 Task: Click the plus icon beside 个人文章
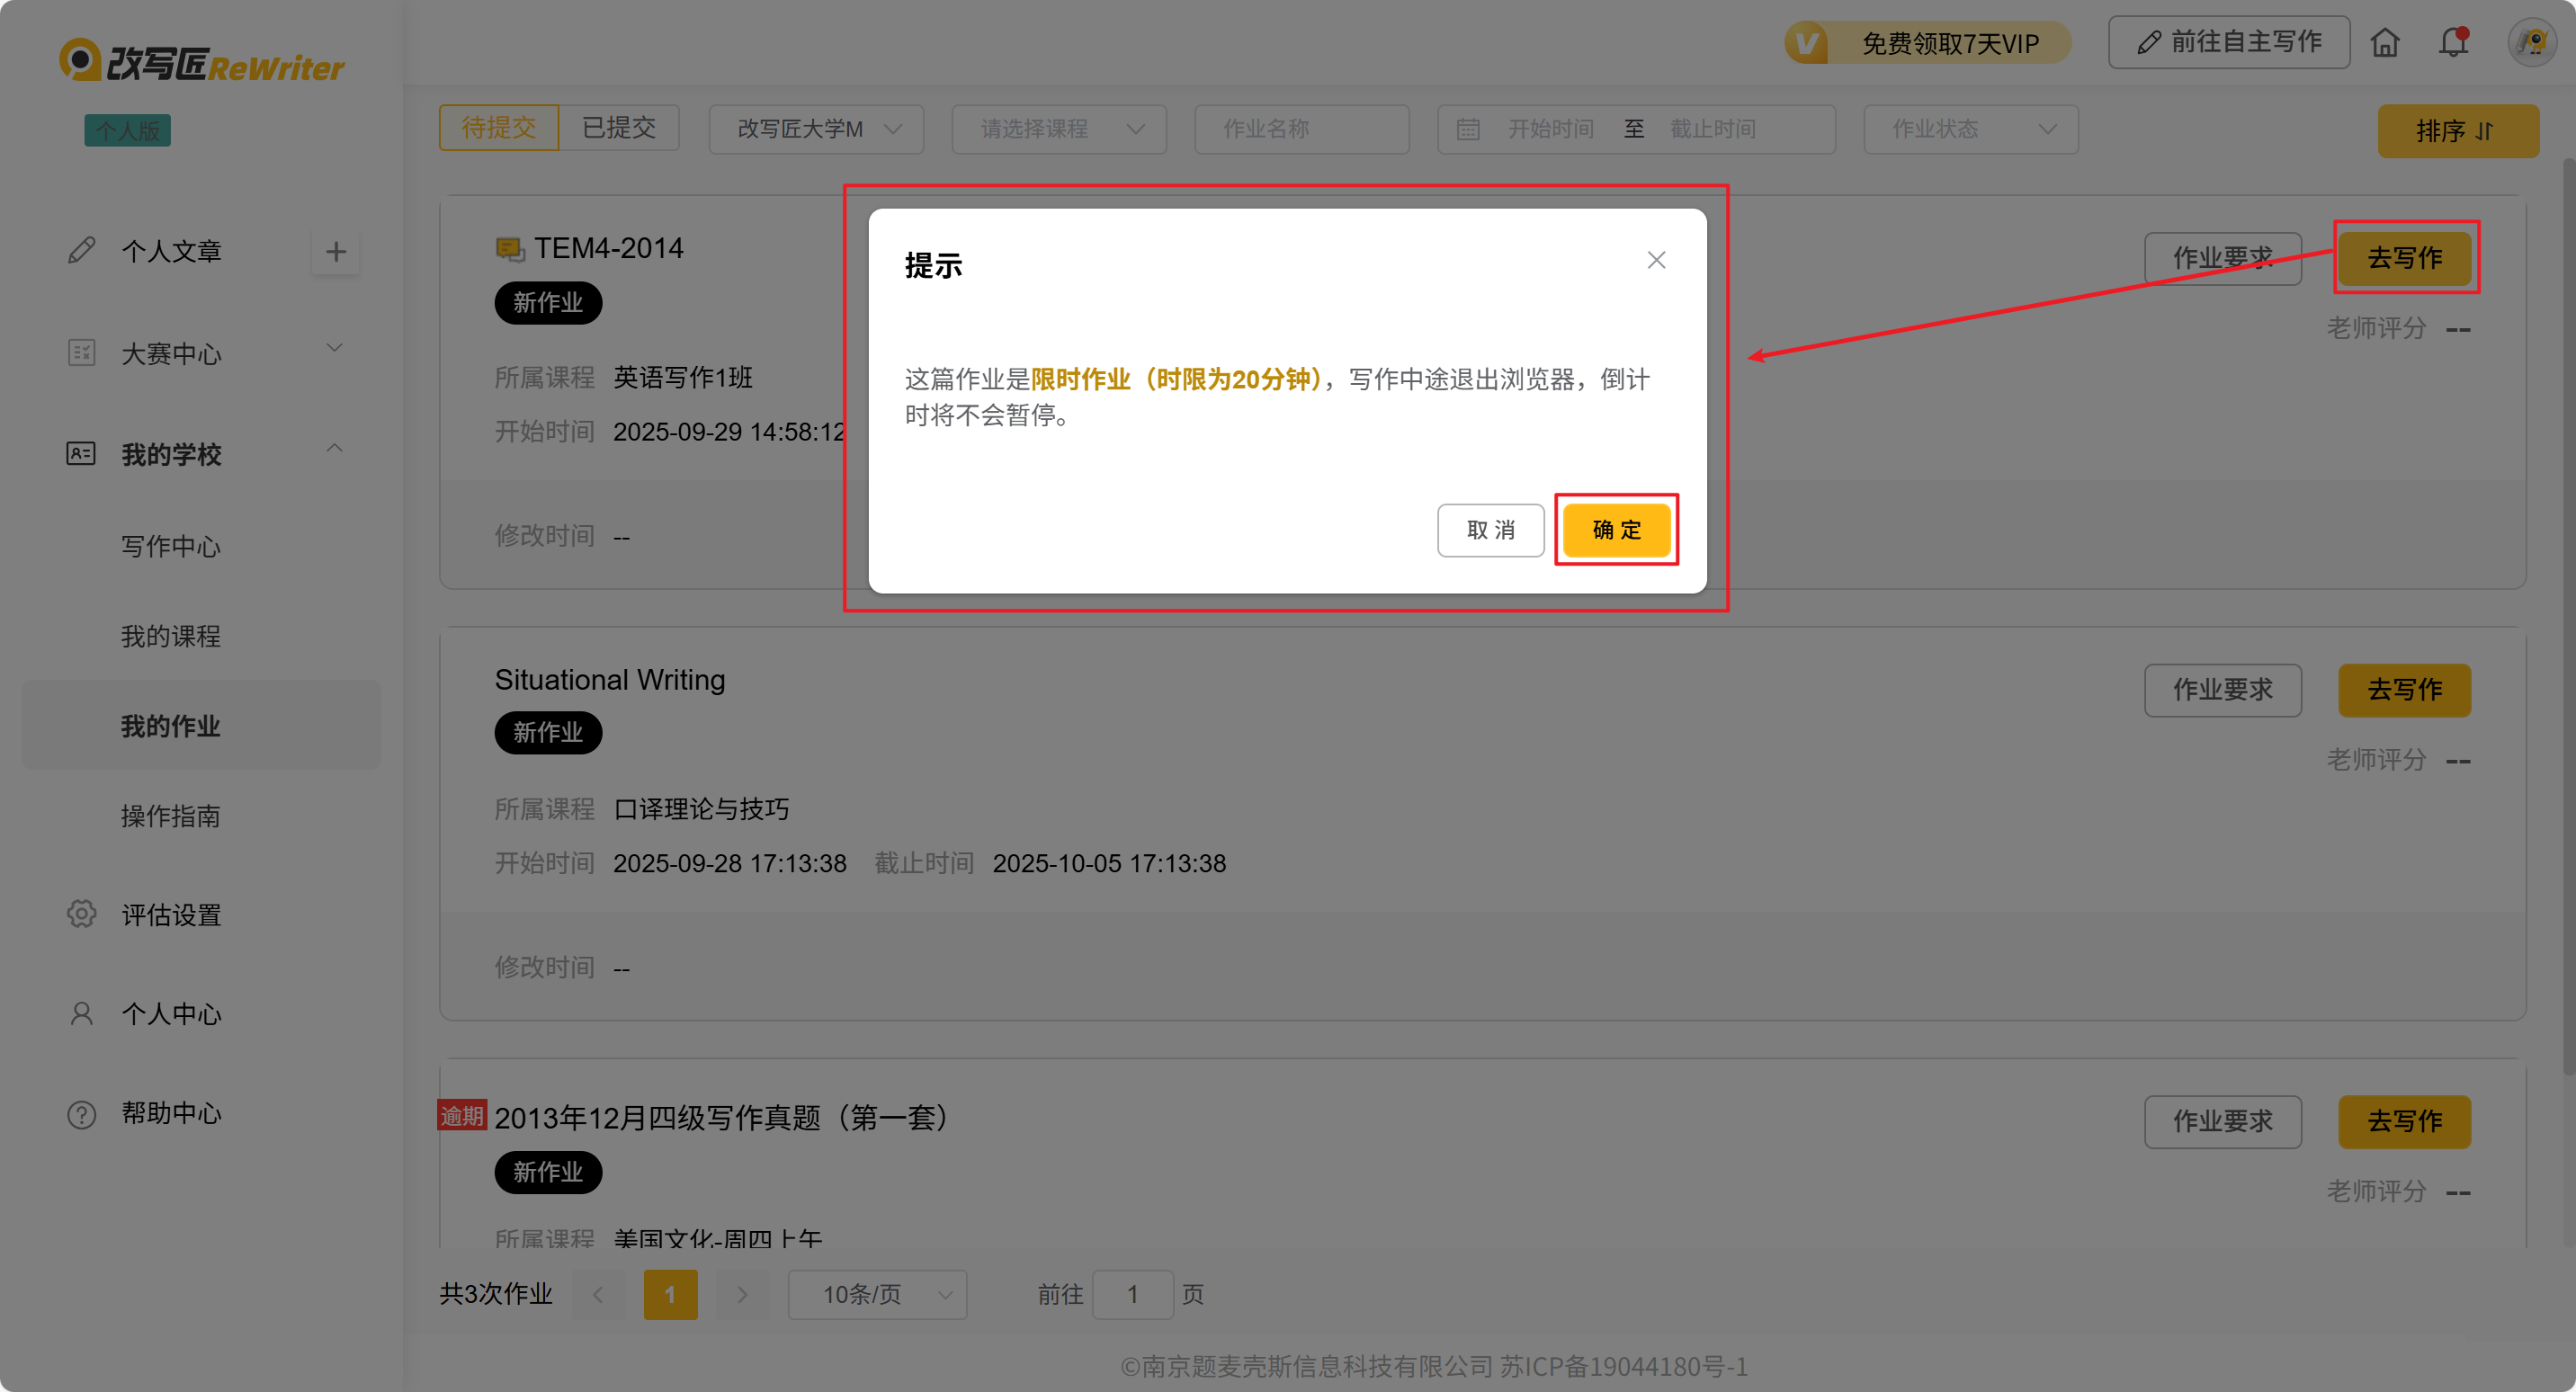point(336,251)
